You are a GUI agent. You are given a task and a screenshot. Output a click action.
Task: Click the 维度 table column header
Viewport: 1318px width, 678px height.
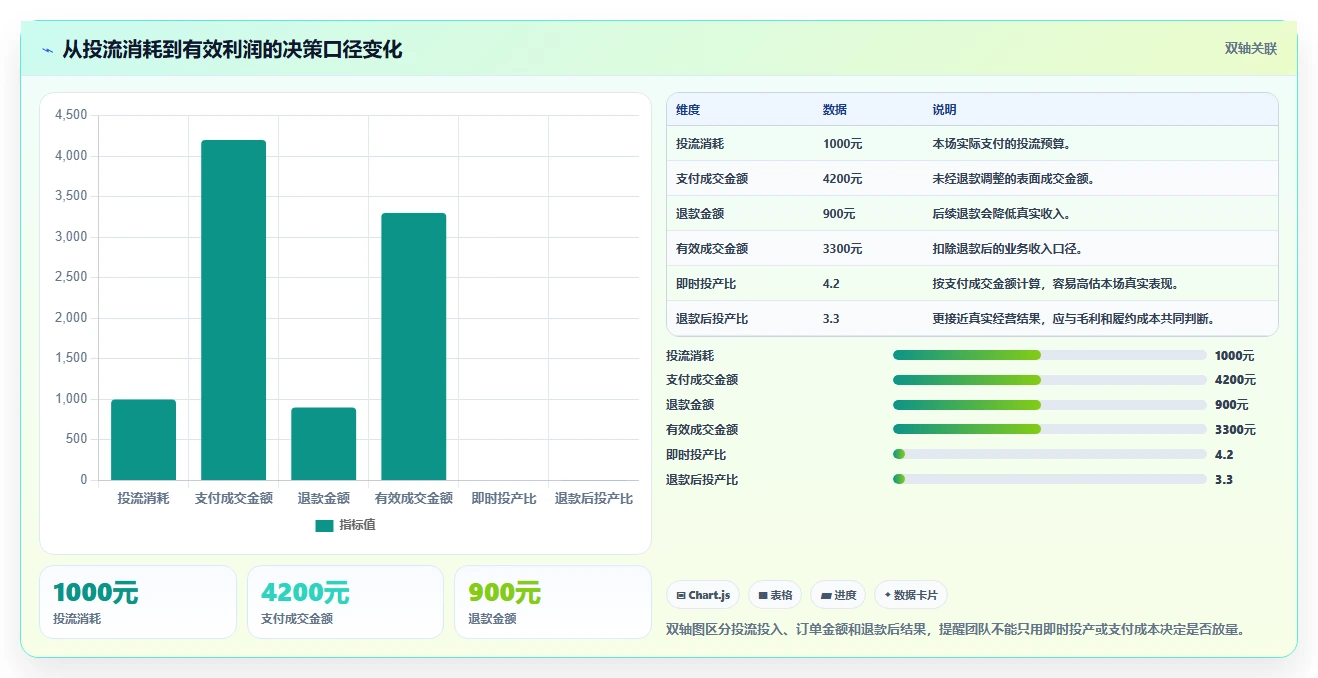pyautogui.click(x=688, y=110)
